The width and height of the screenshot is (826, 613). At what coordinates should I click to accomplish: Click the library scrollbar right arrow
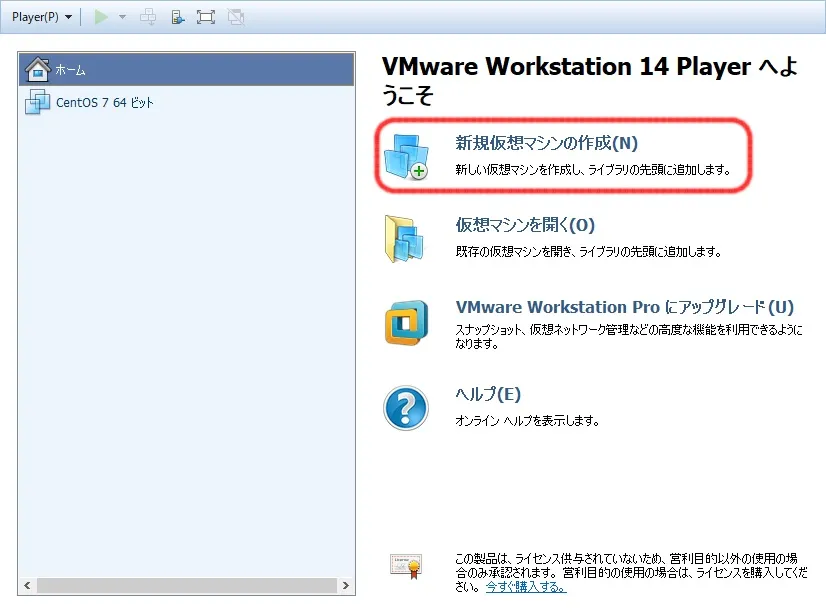(346, 585)
